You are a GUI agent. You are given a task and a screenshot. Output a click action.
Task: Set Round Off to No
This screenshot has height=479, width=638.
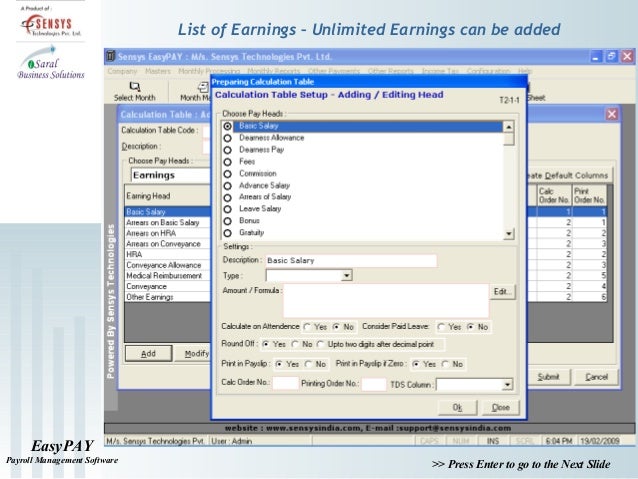pyautogui.click(x=295, y=344)
